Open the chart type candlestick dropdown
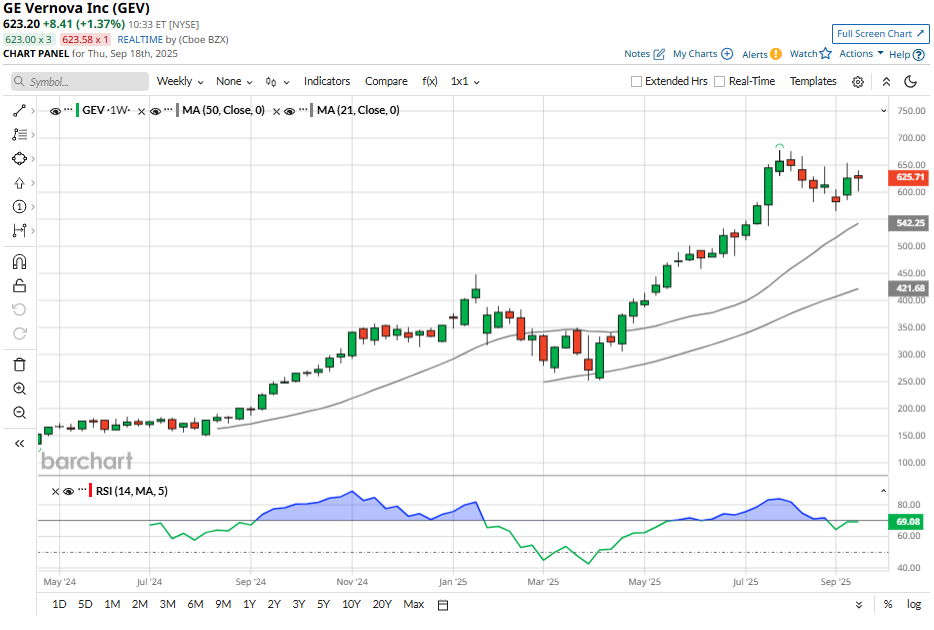The height and width of the screenshot is (630, 934). [x=277, y=82]
